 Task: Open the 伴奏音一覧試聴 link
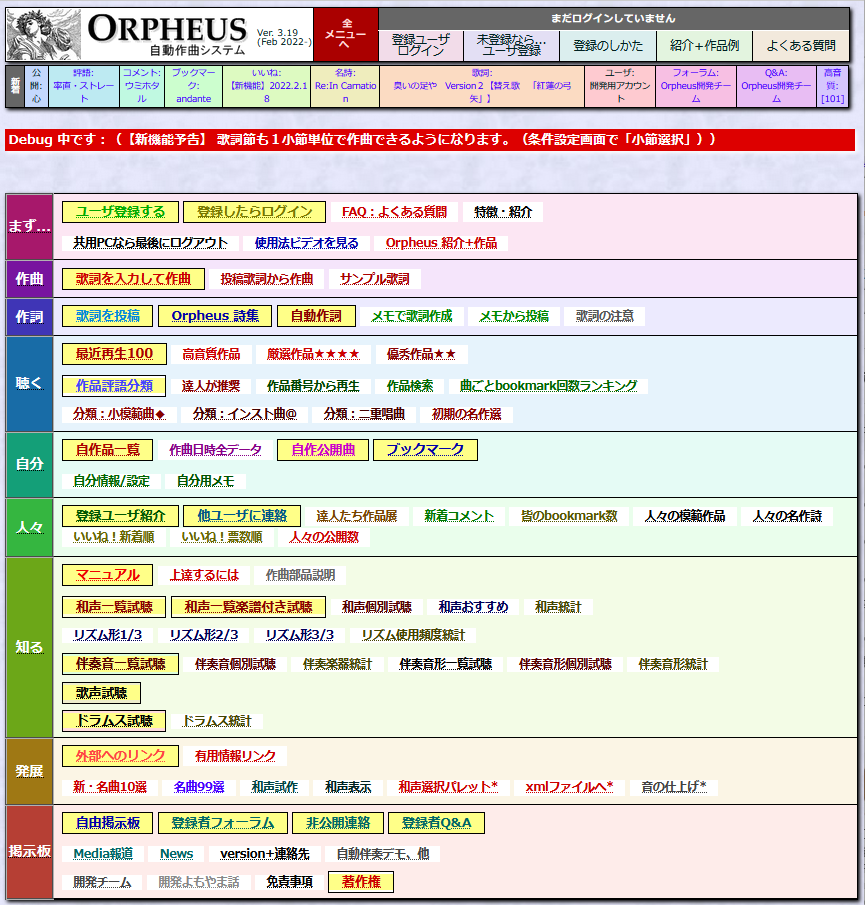click(121, 664)
